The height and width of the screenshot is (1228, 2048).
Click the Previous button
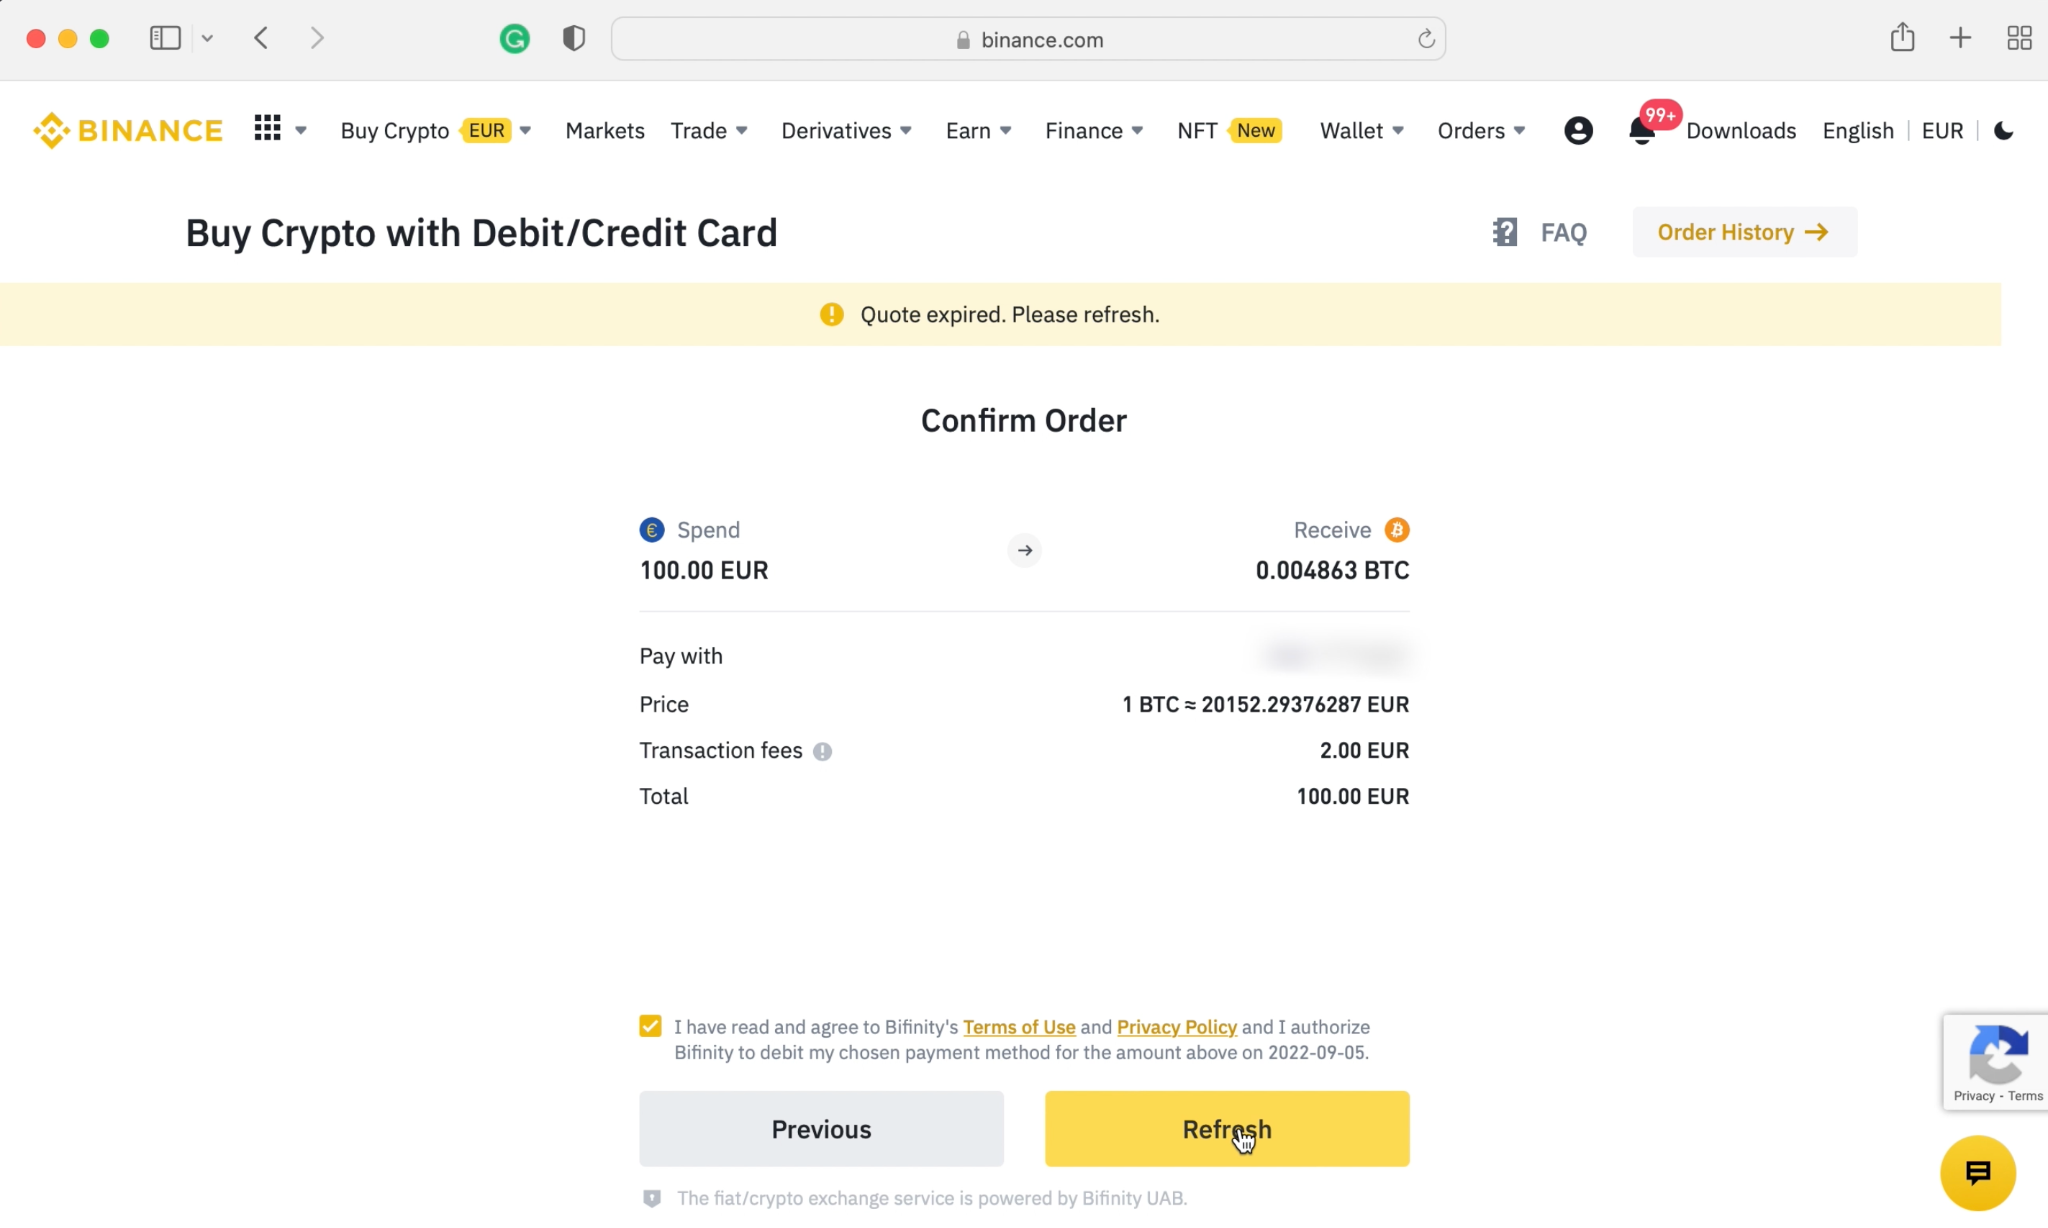[821, 1128]
